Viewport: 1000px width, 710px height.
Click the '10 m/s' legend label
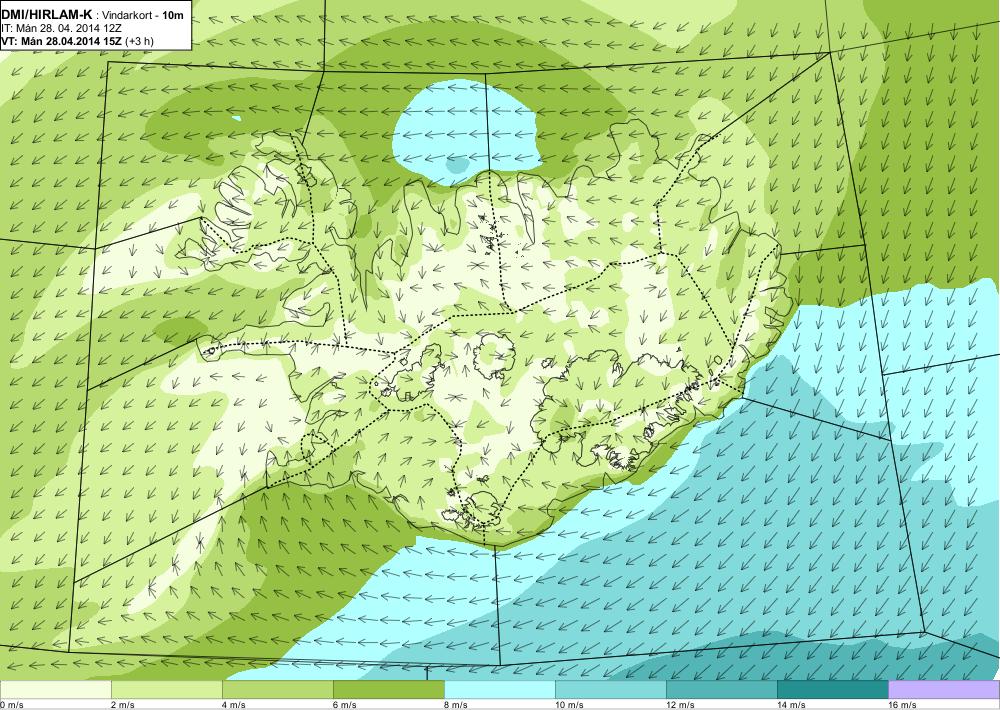point(569,705)
